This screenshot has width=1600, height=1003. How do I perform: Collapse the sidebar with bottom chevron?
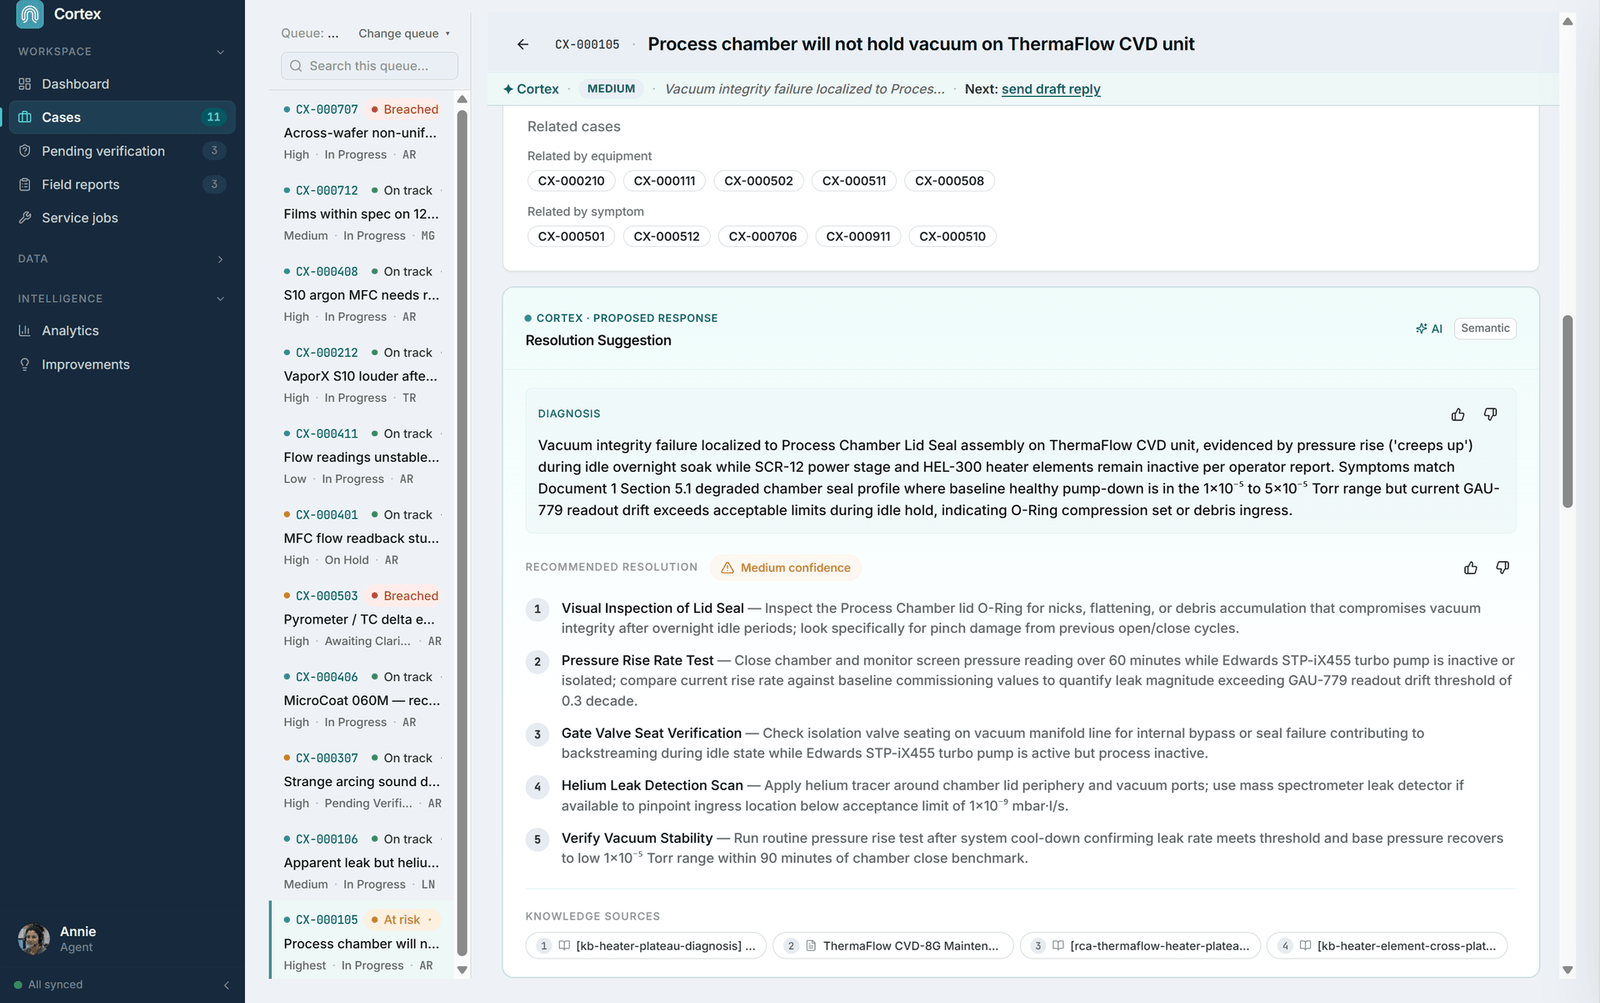point(226,985)
